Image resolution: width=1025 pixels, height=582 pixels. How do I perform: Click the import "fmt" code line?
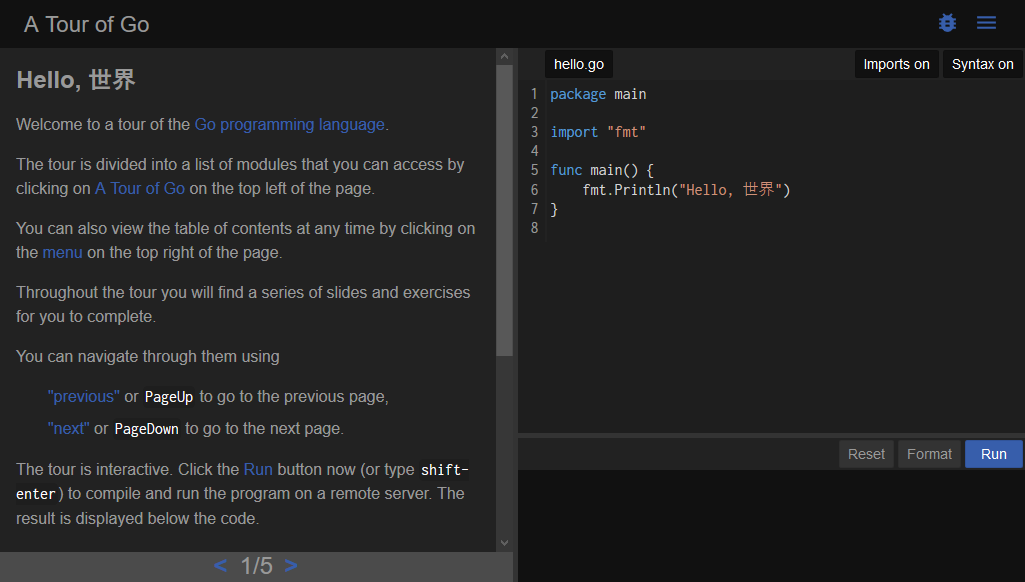[x=598, y=132]
